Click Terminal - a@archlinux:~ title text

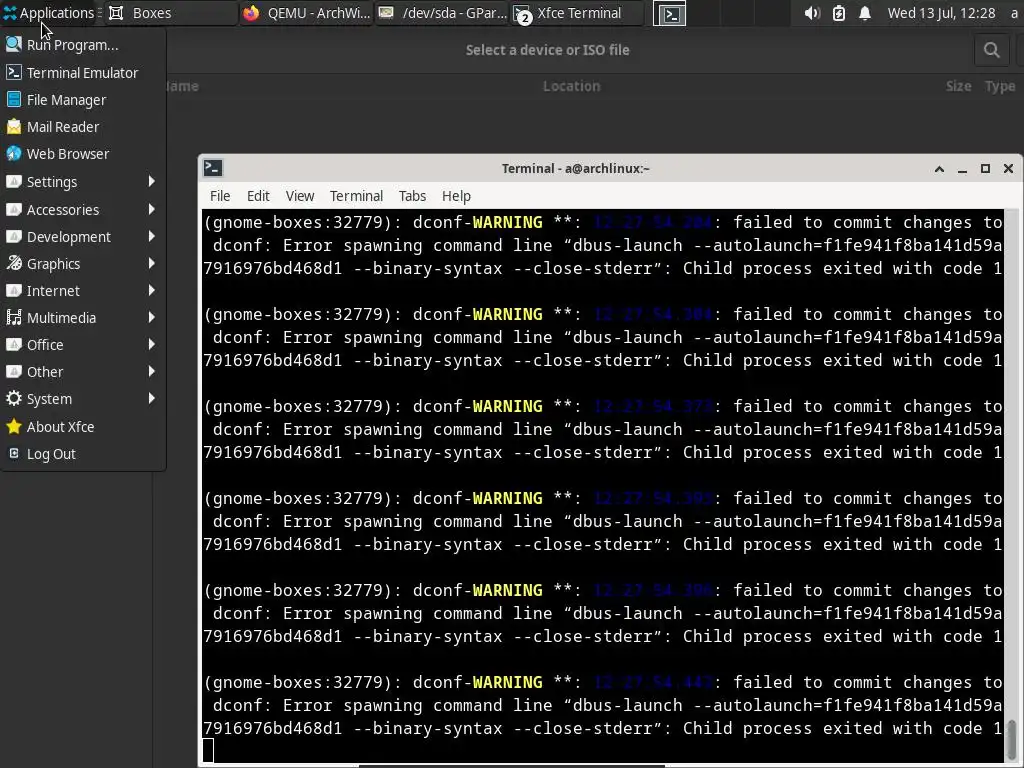point(575,168)
